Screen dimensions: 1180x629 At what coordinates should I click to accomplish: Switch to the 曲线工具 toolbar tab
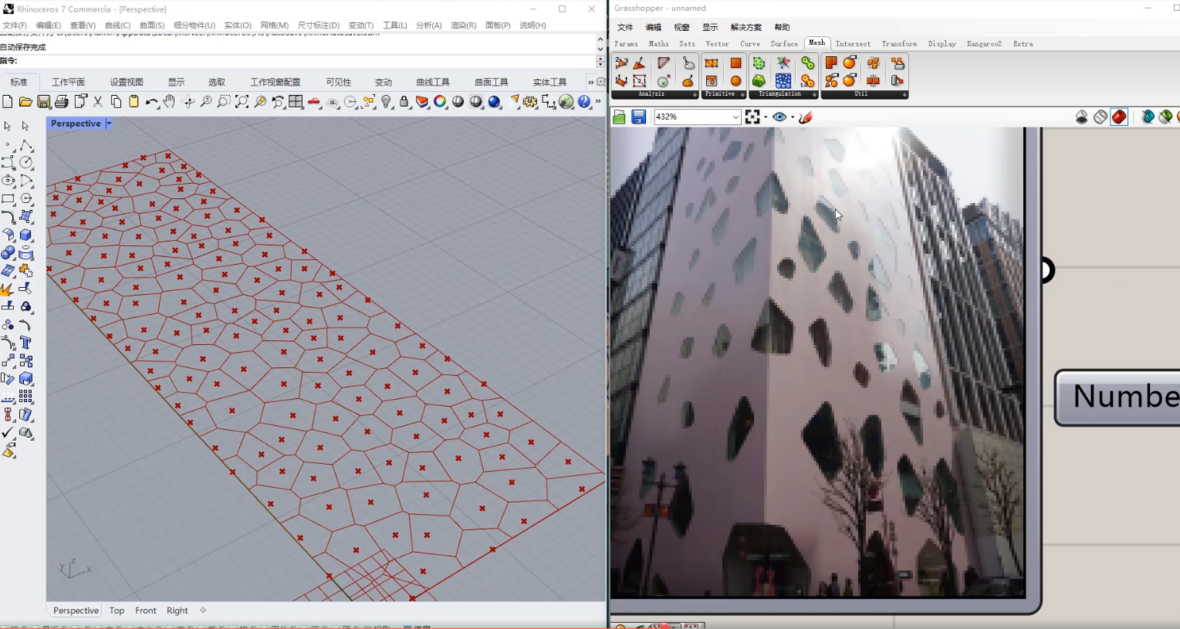(433, 82)
